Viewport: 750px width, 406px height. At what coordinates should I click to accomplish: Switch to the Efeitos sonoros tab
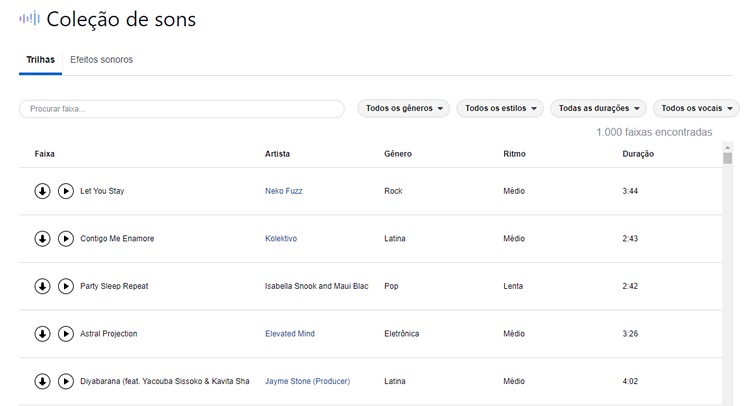coord(101,60)
